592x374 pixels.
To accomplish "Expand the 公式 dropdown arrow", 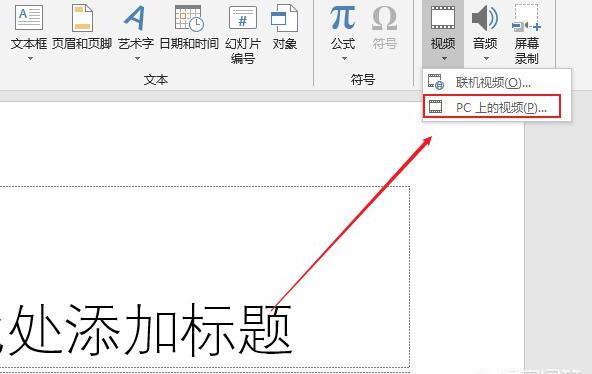I will click(x=344, y=58).
